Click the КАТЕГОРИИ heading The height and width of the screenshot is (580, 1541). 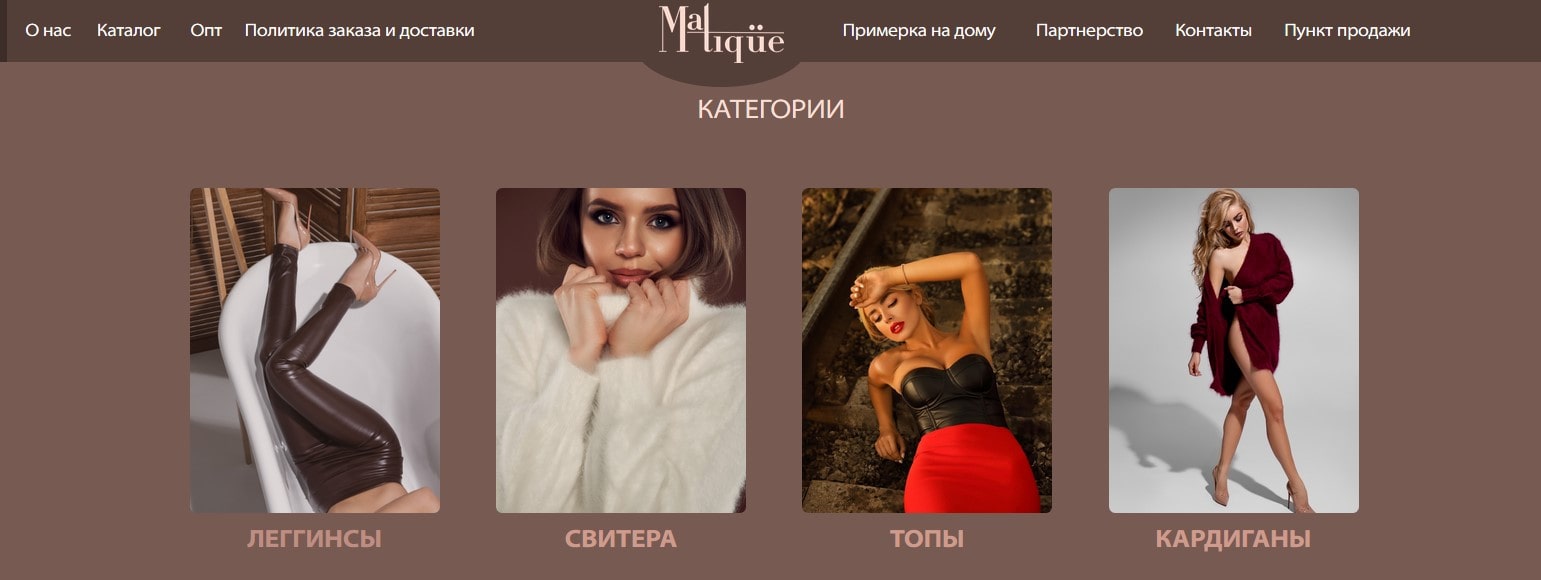[x=771, y=109]
